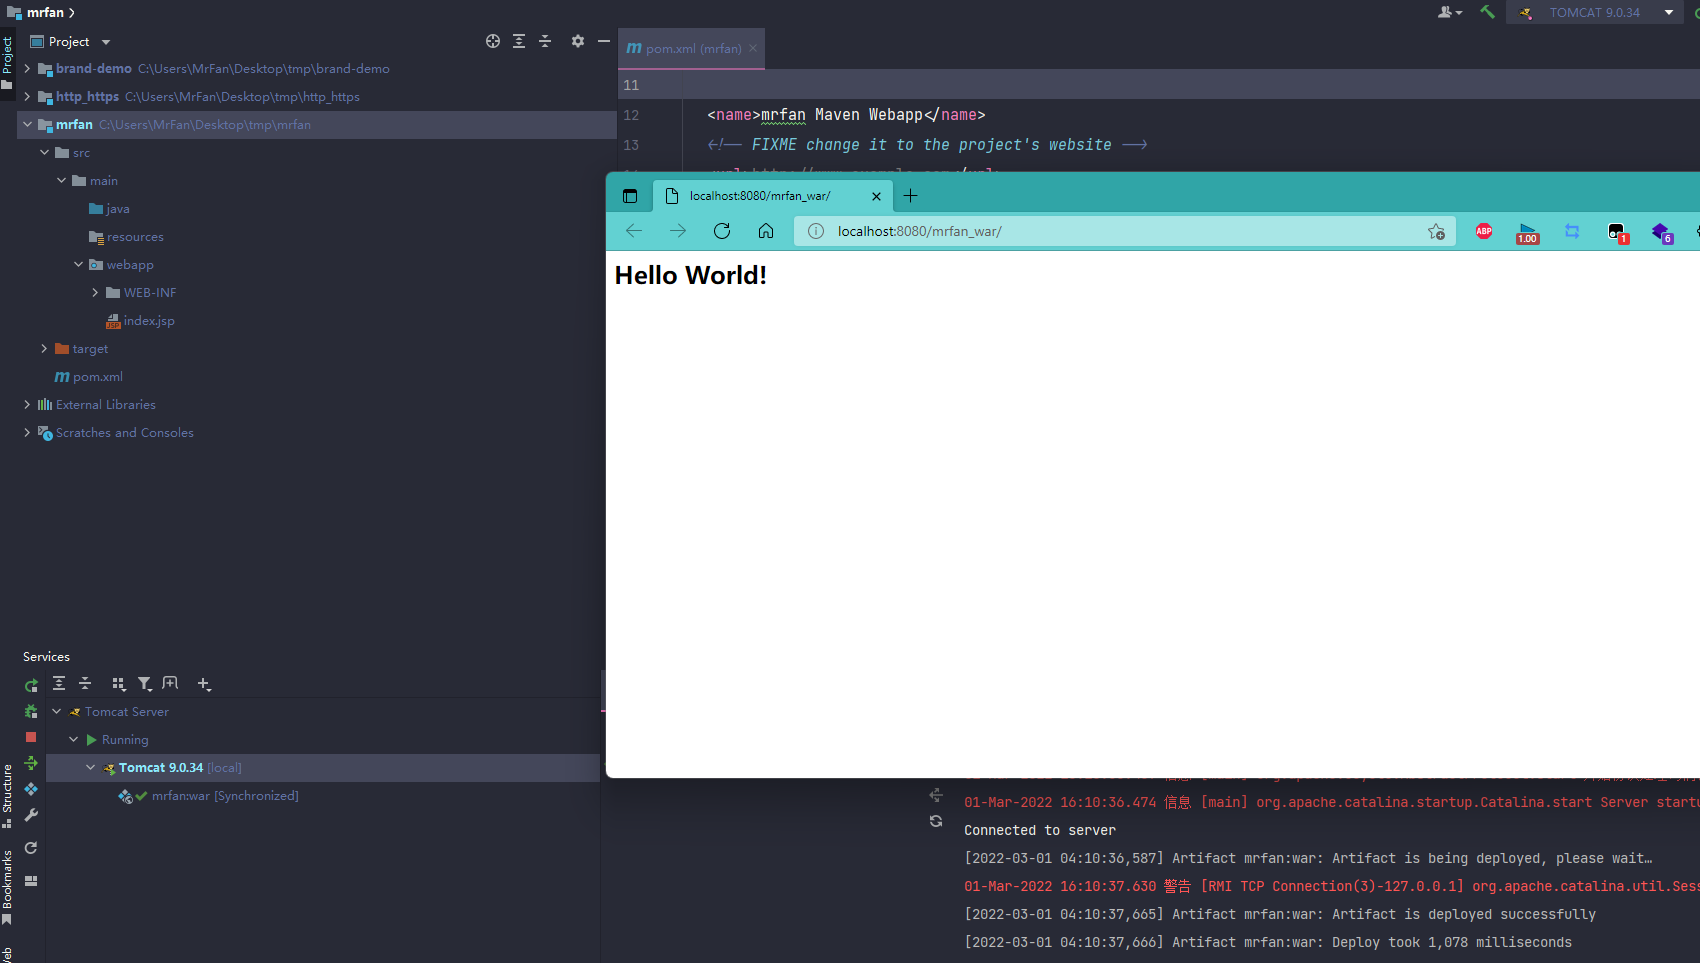The image size is (1700, 963).
Task: Click the blue 1.00 speed extension icon
Action: [x=1527, y=233]
